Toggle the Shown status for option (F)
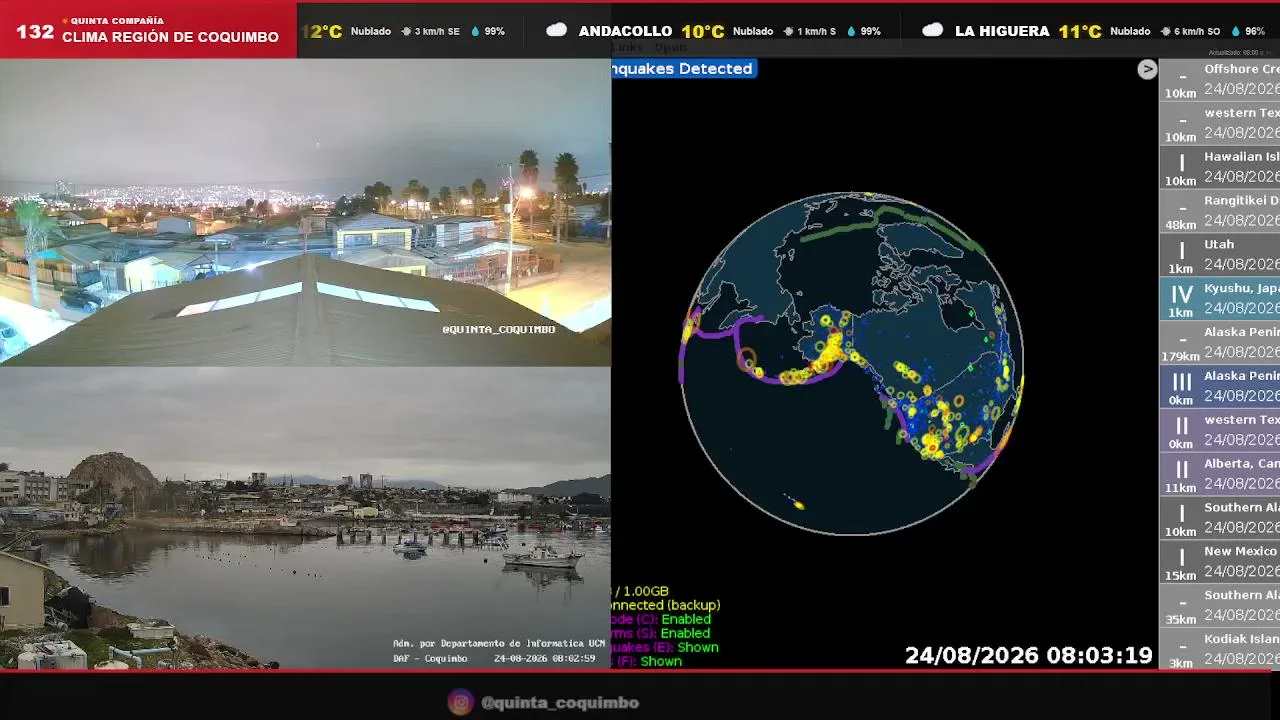The image size is (1280, 720). tap(661, 661)
